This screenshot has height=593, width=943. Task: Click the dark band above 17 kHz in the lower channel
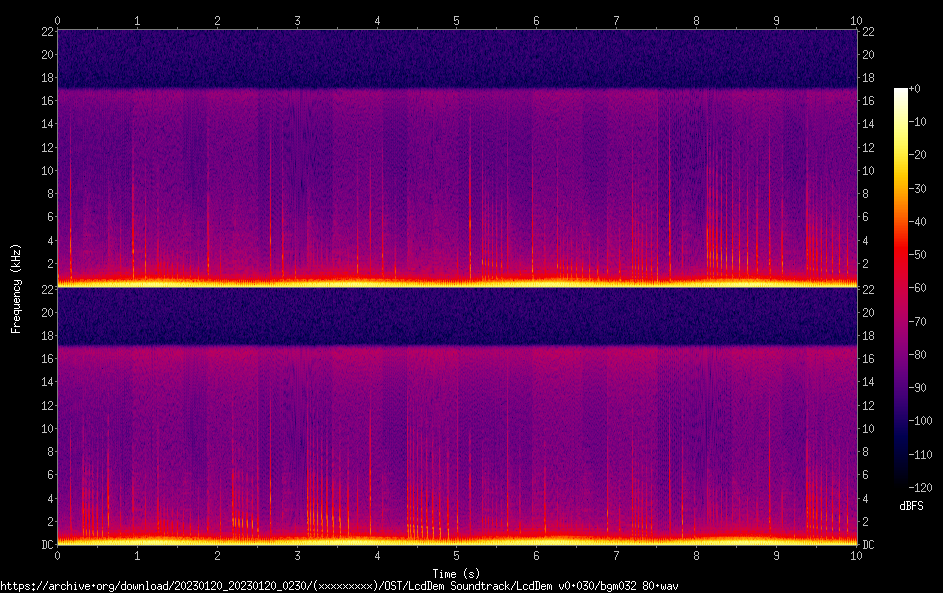[456, 316]
